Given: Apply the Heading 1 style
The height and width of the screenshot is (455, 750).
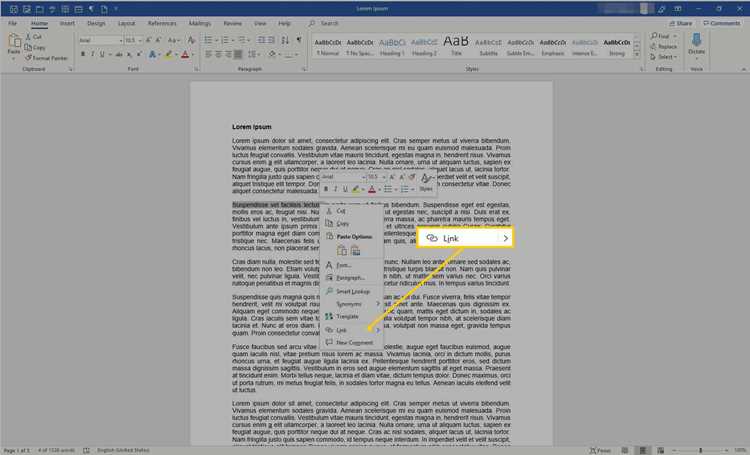Looking at the screenshot, I should click(x=392, y=47).
